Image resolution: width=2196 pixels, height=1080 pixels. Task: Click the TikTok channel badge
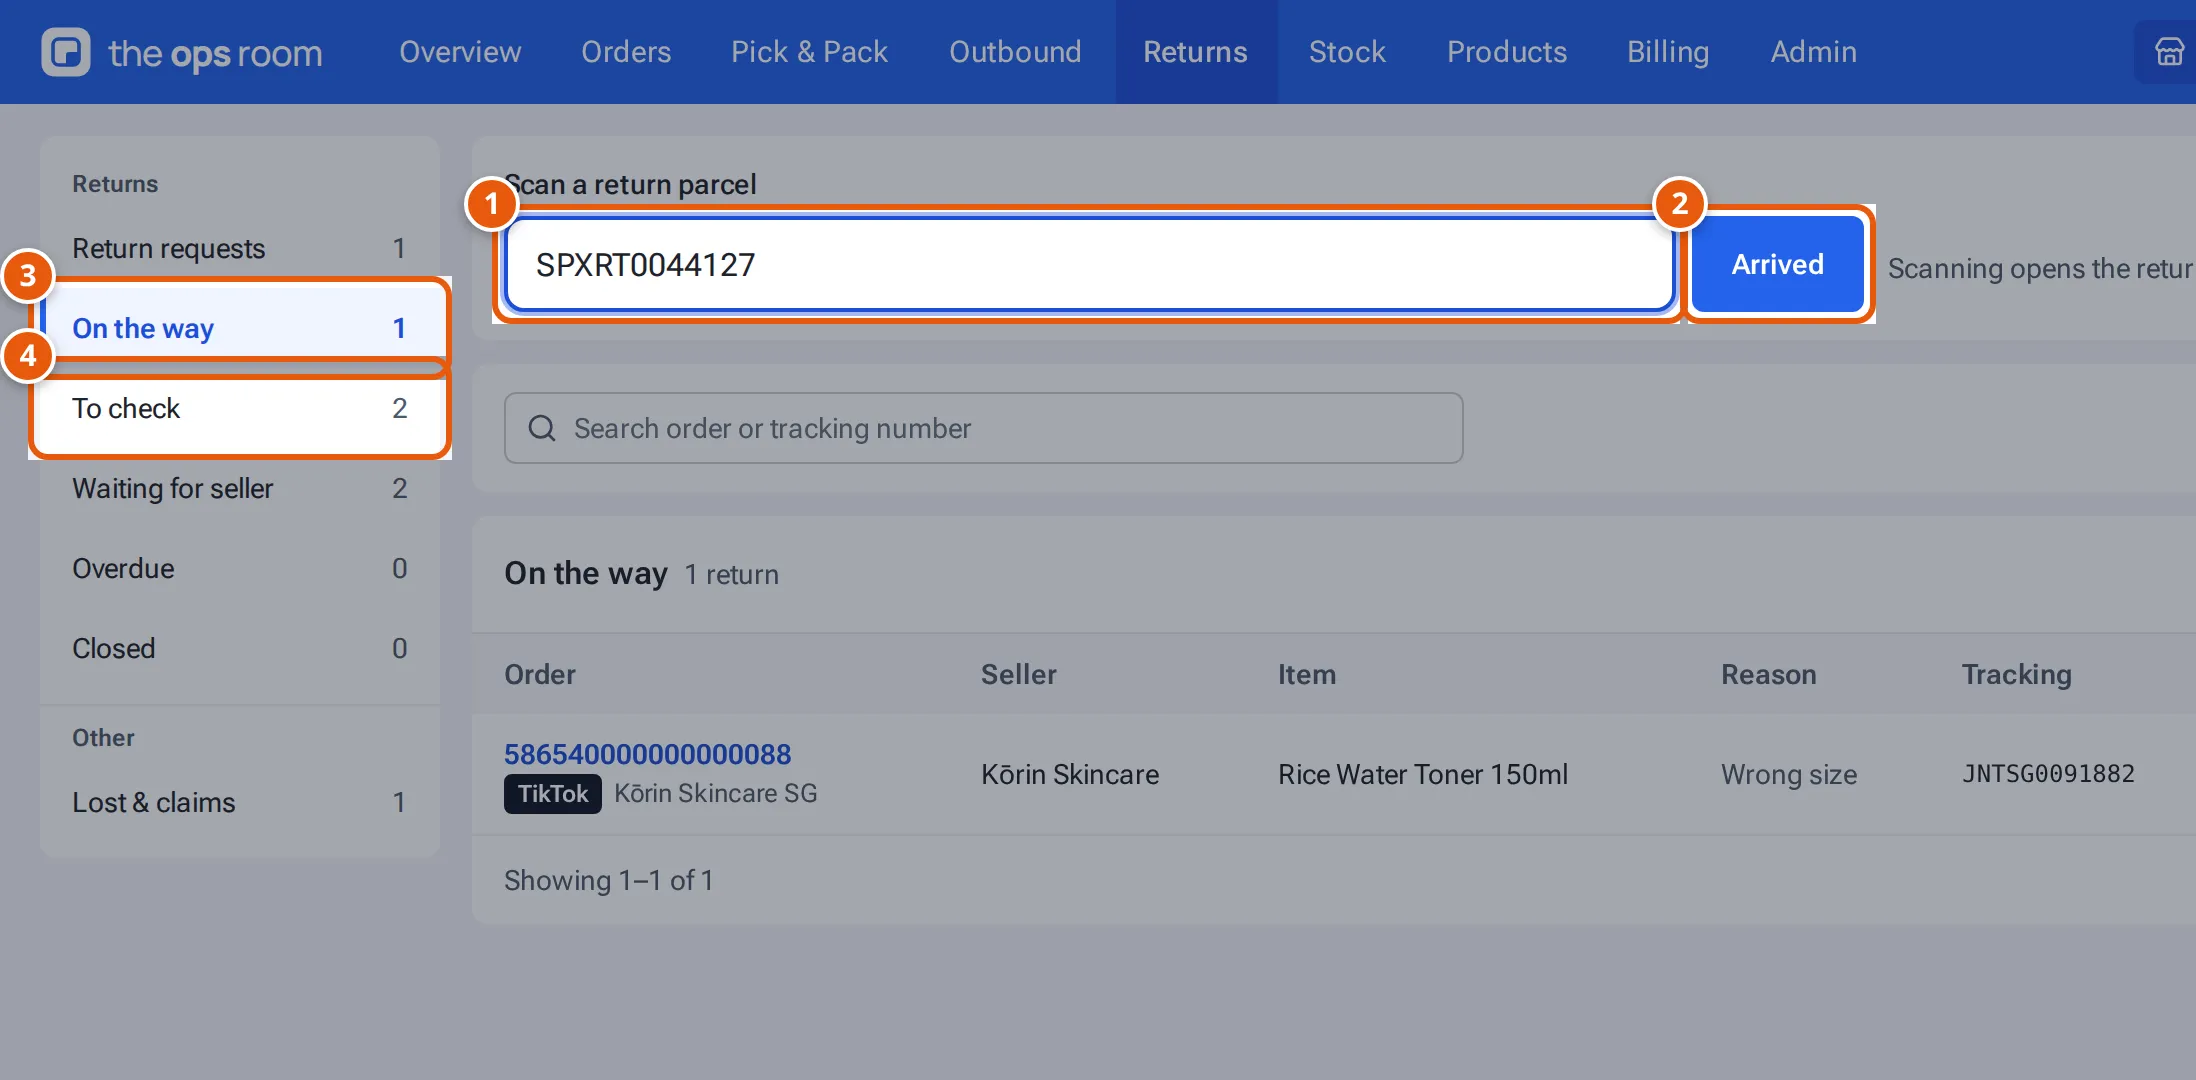click(552, 794)
